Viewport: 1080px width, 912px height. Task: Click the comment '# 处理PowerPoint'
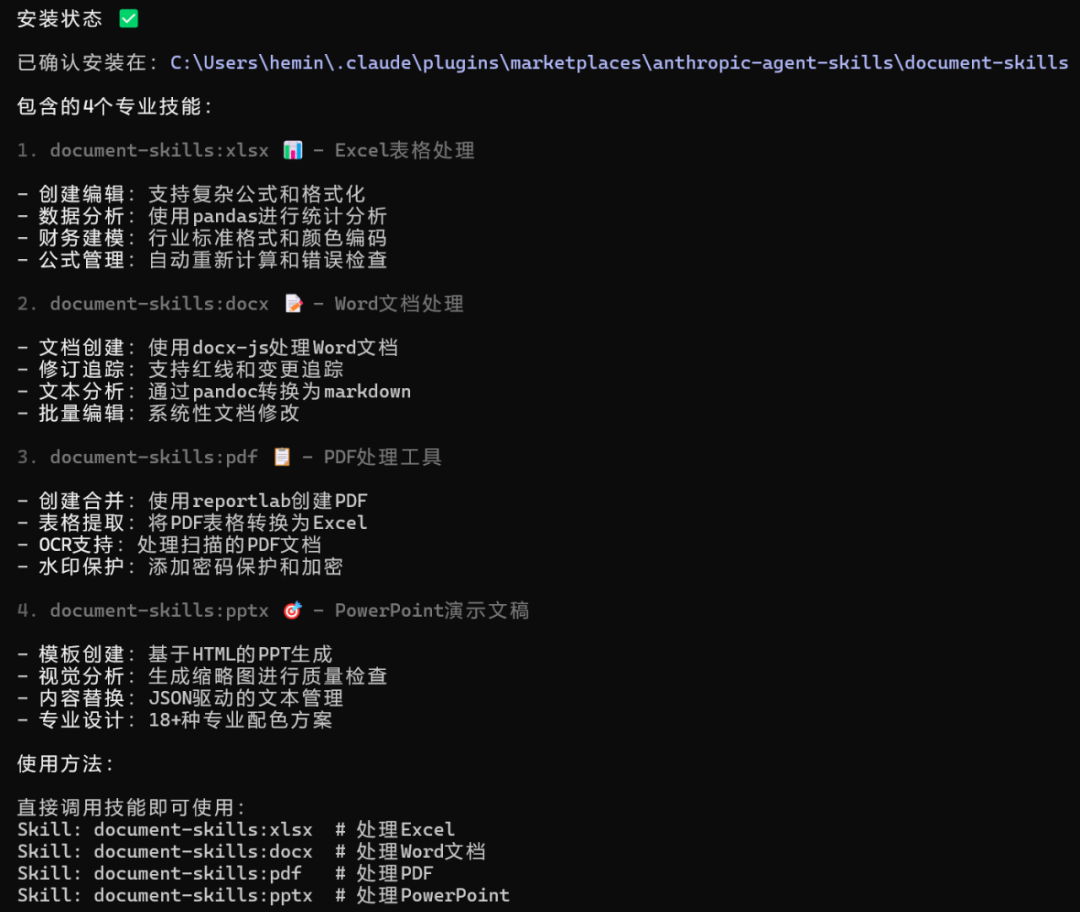tap(422, 895)
